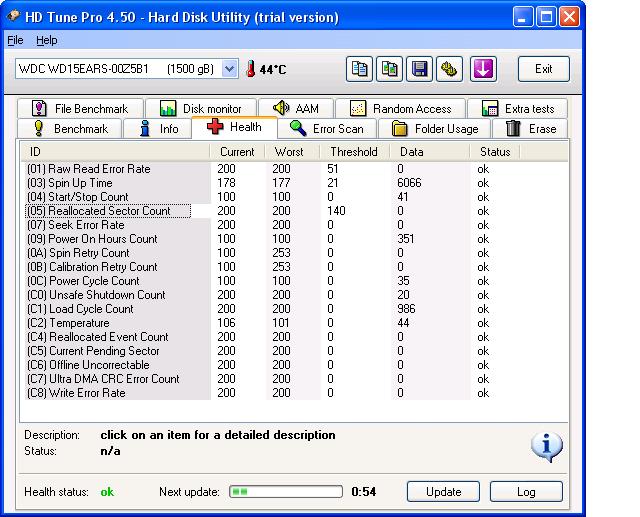
Task: Open the drive selection dropdown
Action: [229, 69]
